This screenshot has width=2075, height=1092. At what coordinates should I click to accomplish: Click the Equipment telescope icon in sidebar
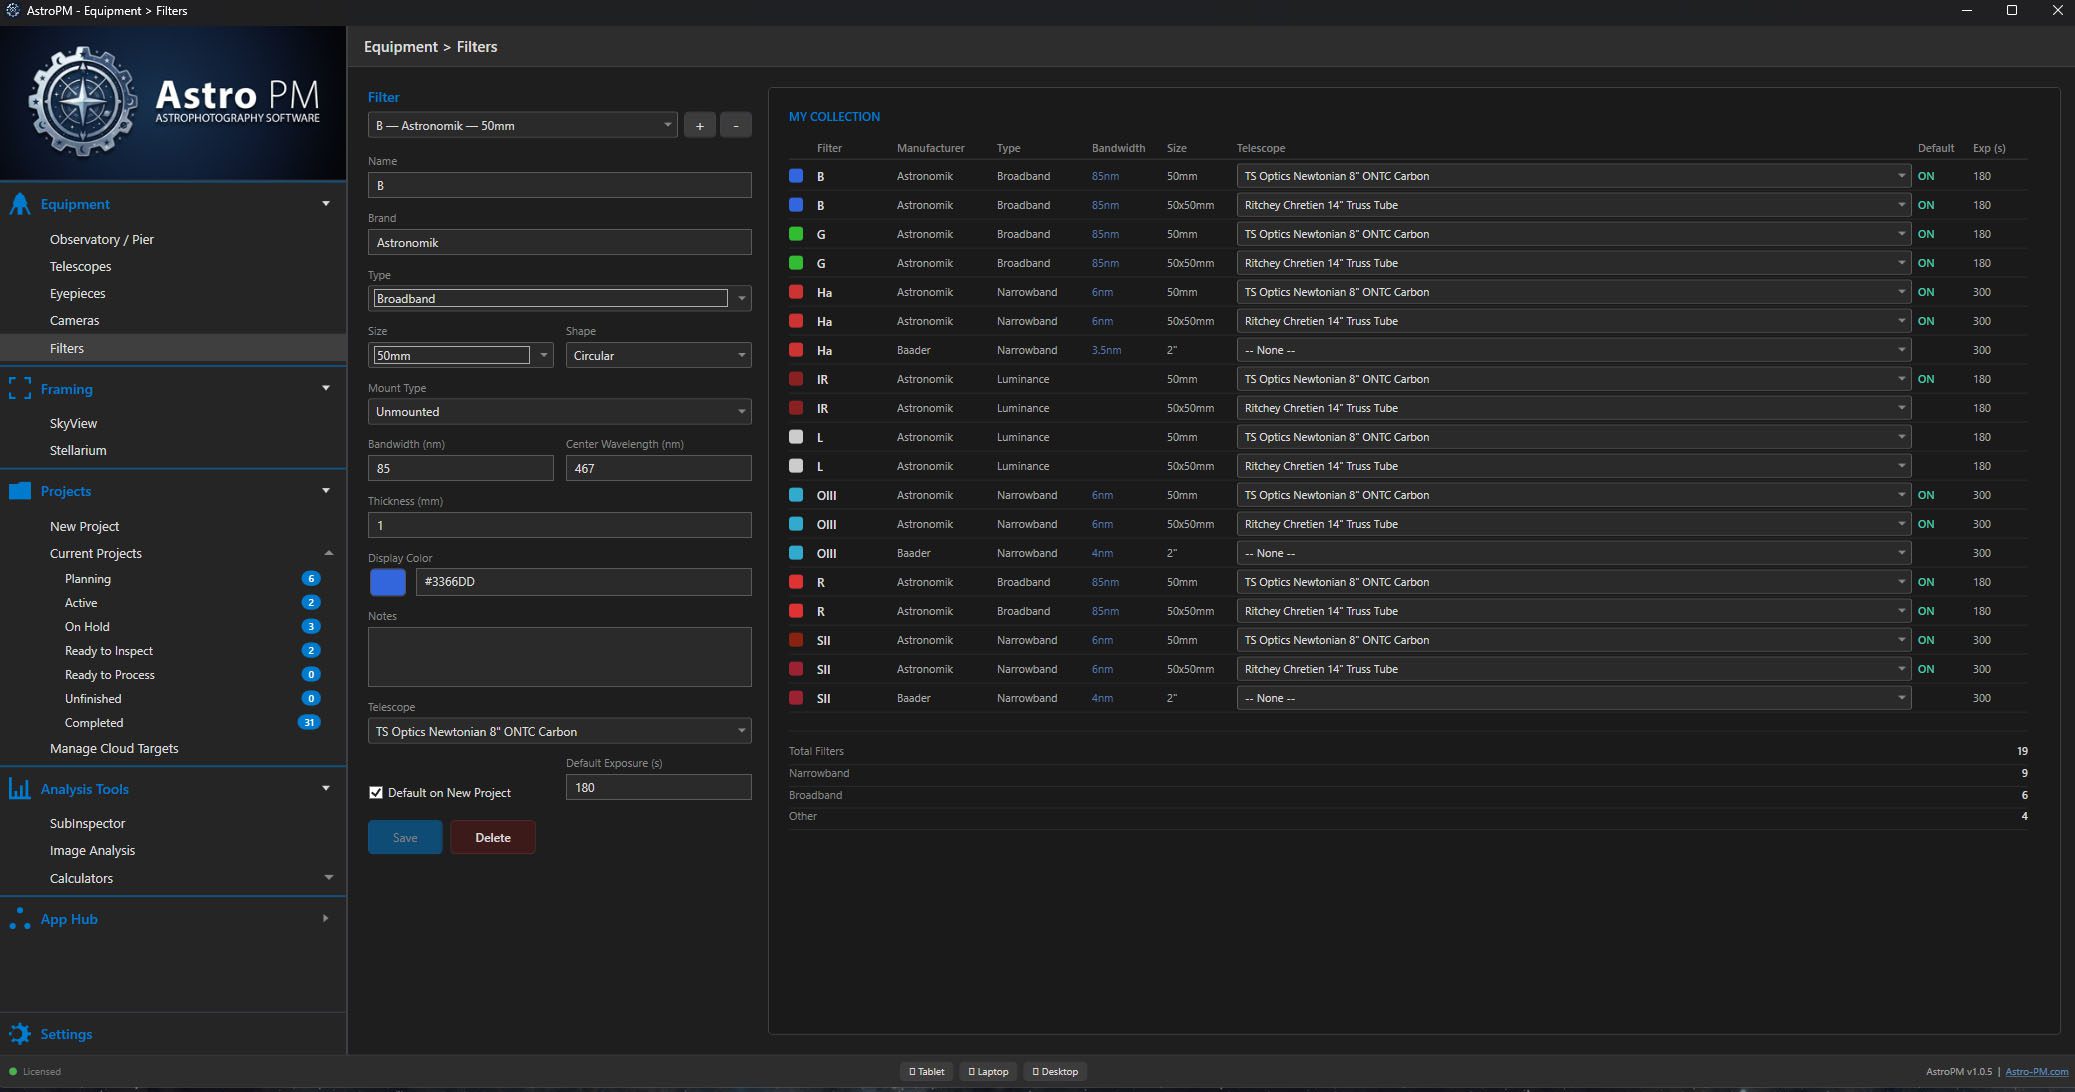tap(20, 204)
